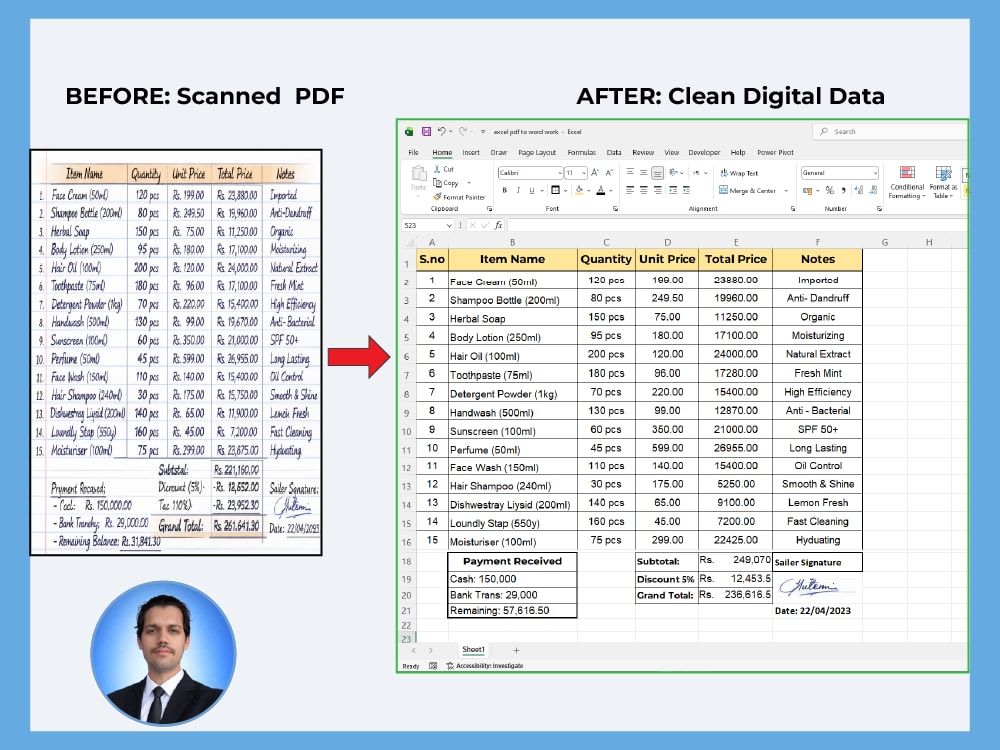This screenshot has height=750, width=1000.
Task: Select the Sheet1 worksheet tab
Action: [x=473, y=649]
